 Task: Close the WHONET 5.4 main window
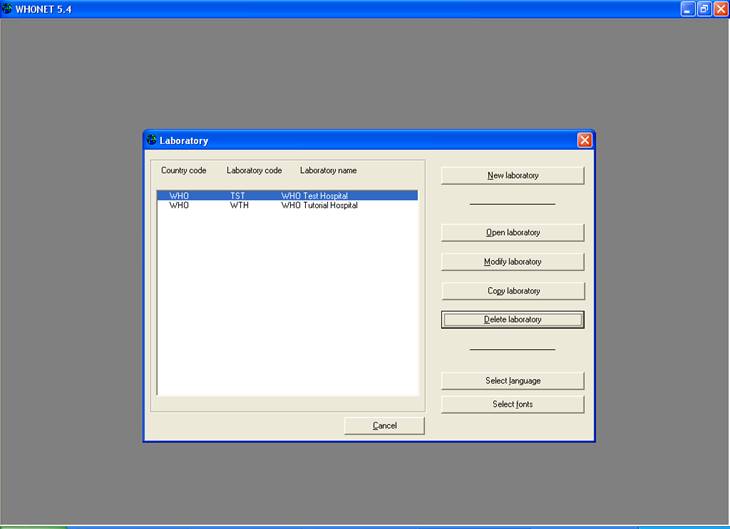[721, 9]
